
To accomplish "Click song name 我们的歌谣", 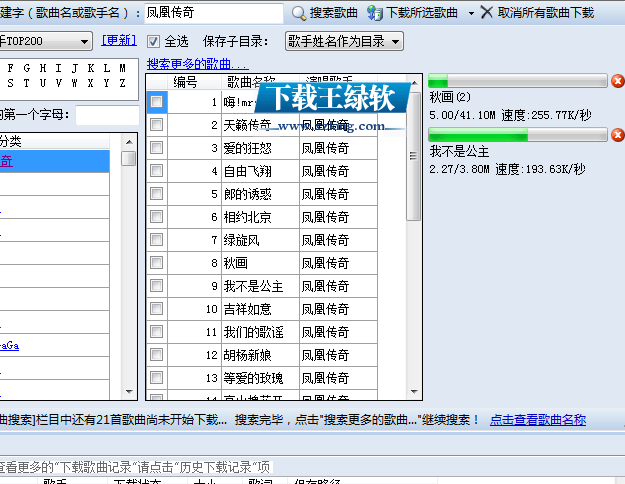I will pyautogui.click(x=253, y=332).
